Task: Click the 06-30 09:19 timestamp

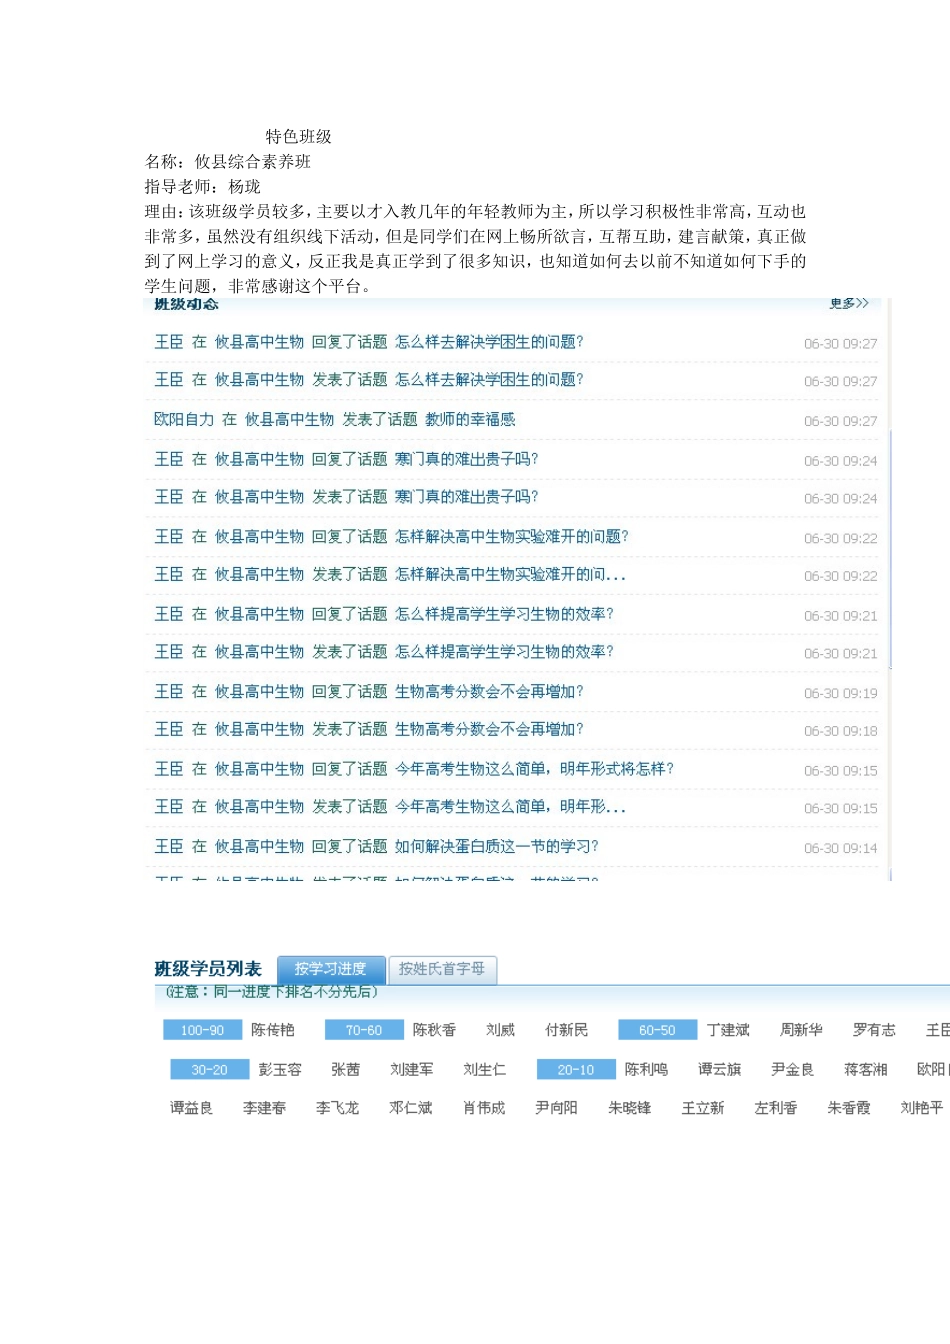Action: pyautogui.click(x=841, y=693)
